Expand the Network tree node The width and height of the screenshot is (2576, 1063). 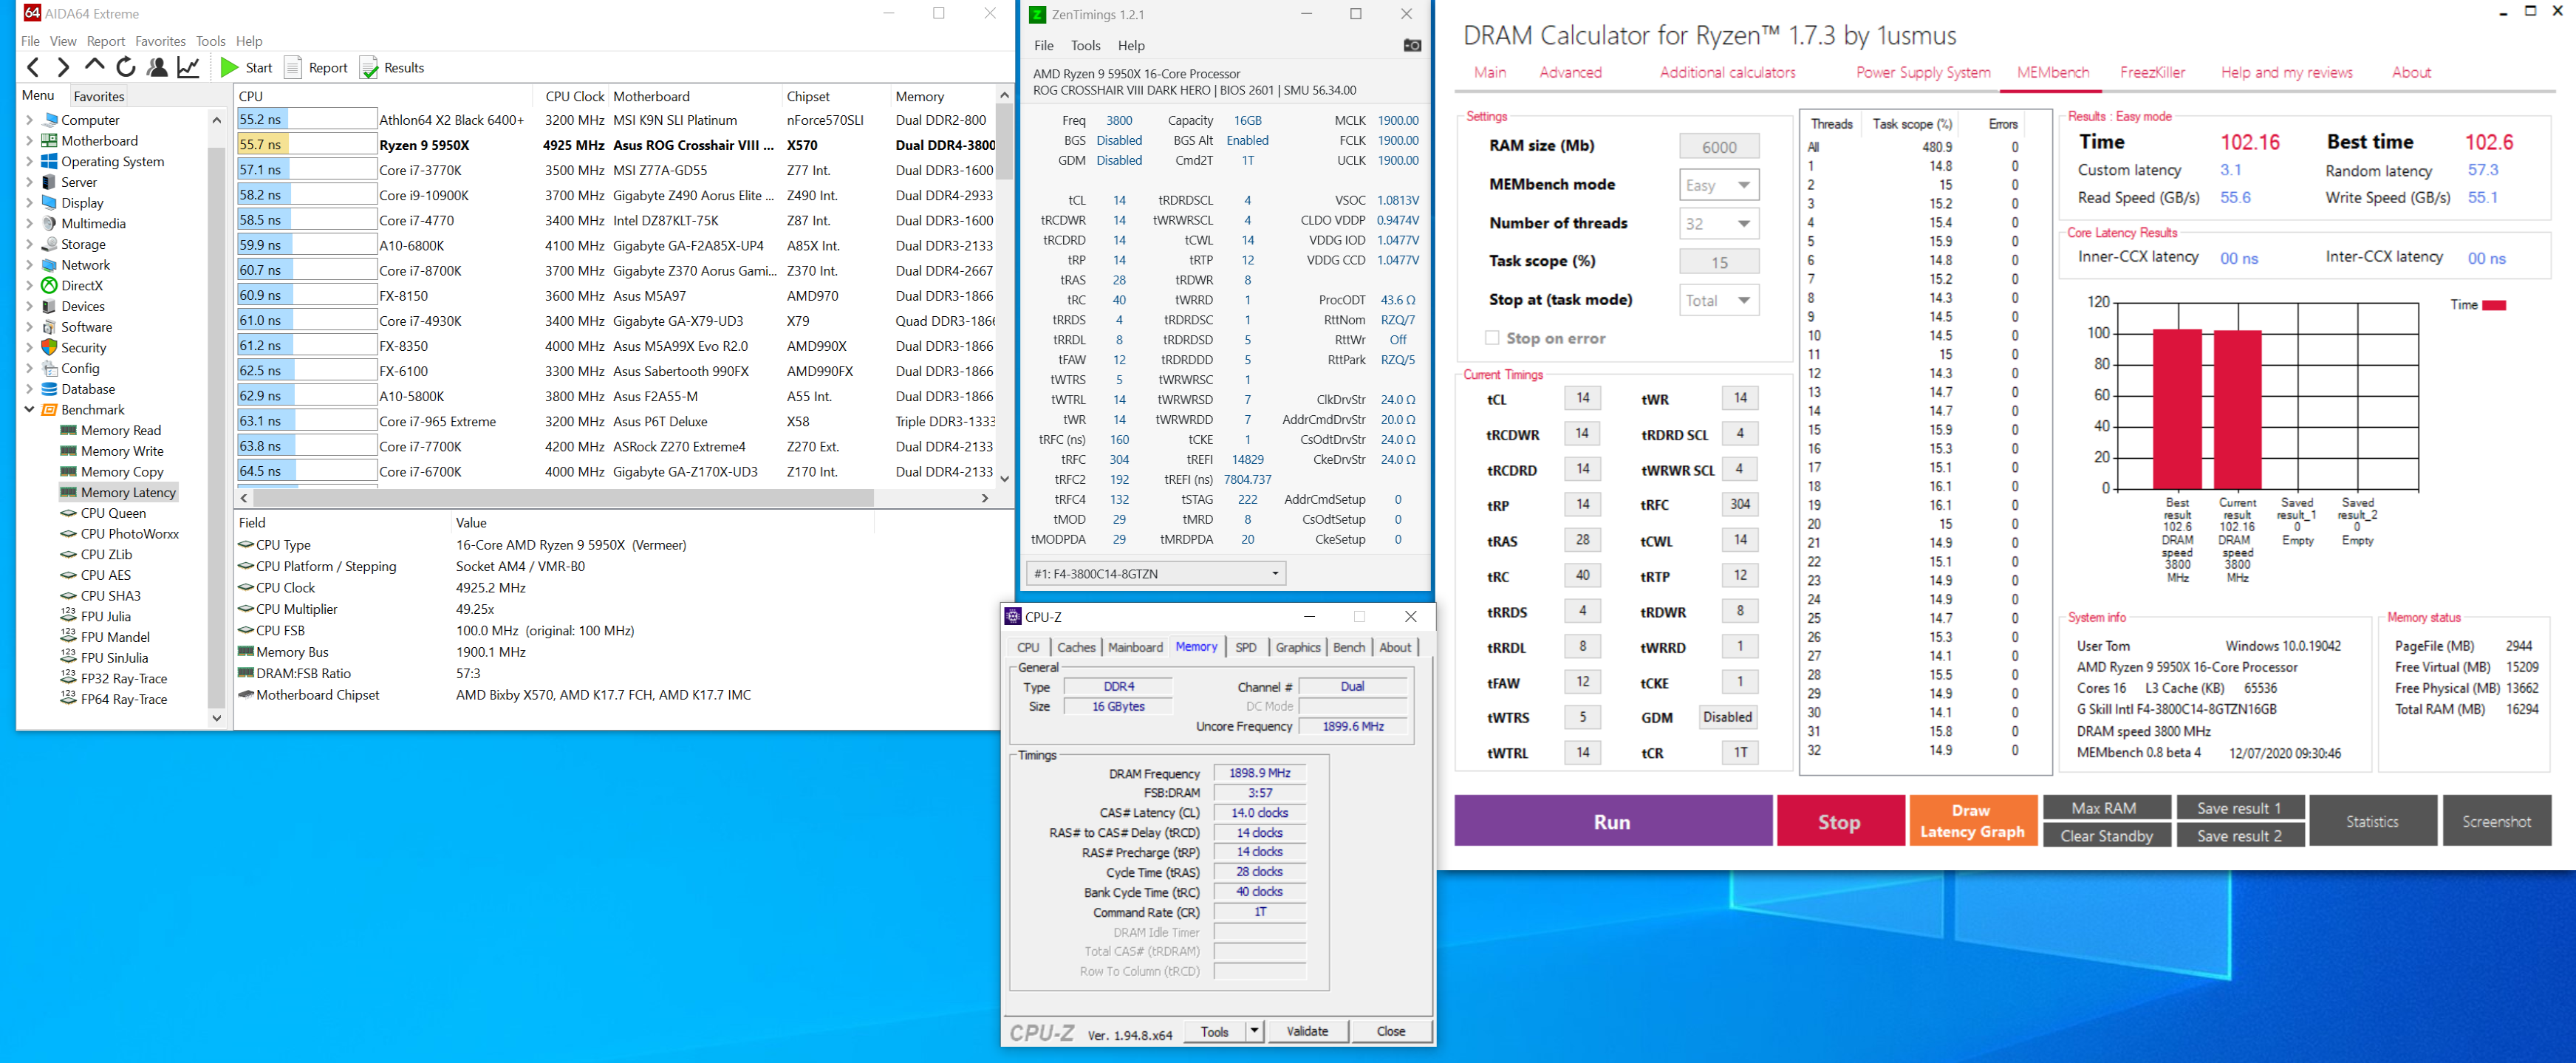click(x=29, y=265)
